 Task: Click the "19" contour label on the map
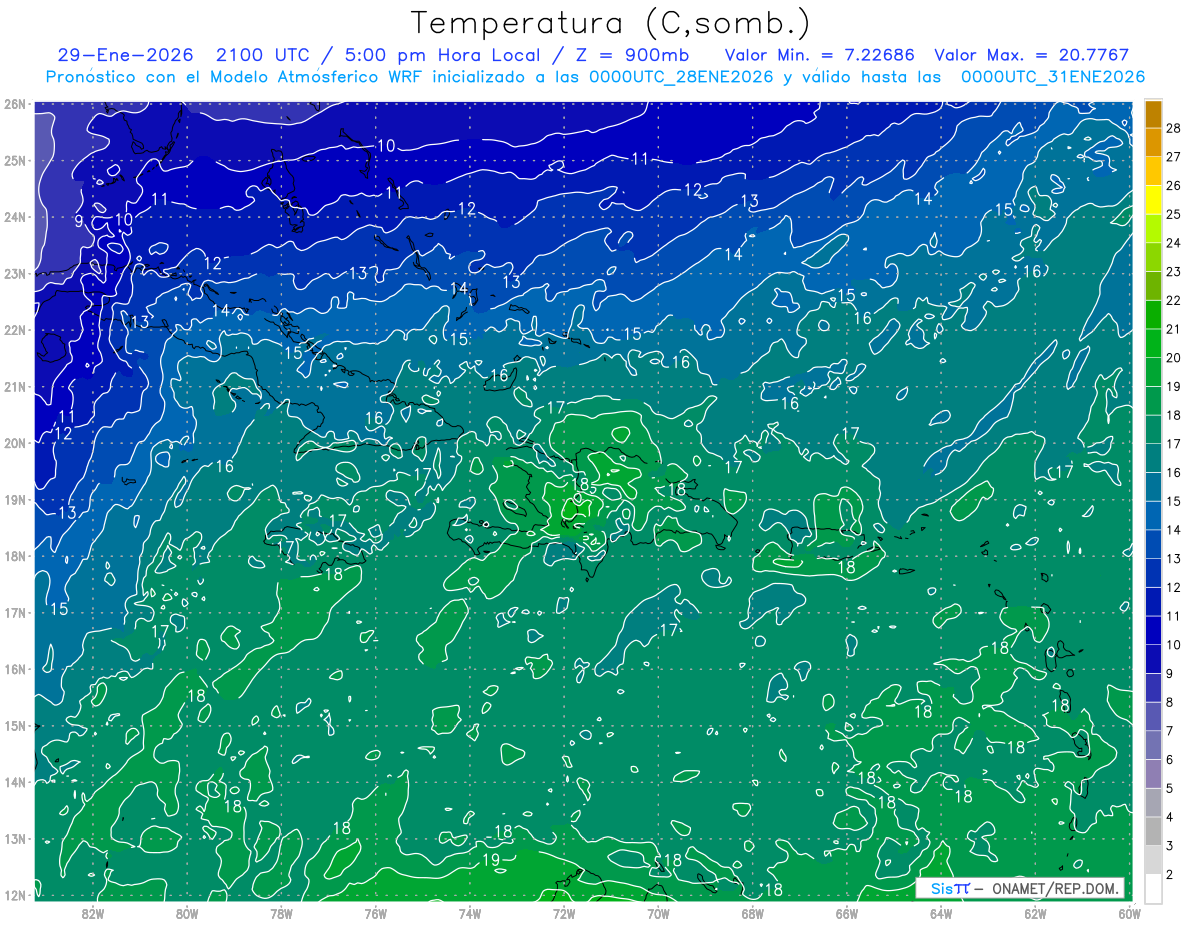[x=491, y=860]
